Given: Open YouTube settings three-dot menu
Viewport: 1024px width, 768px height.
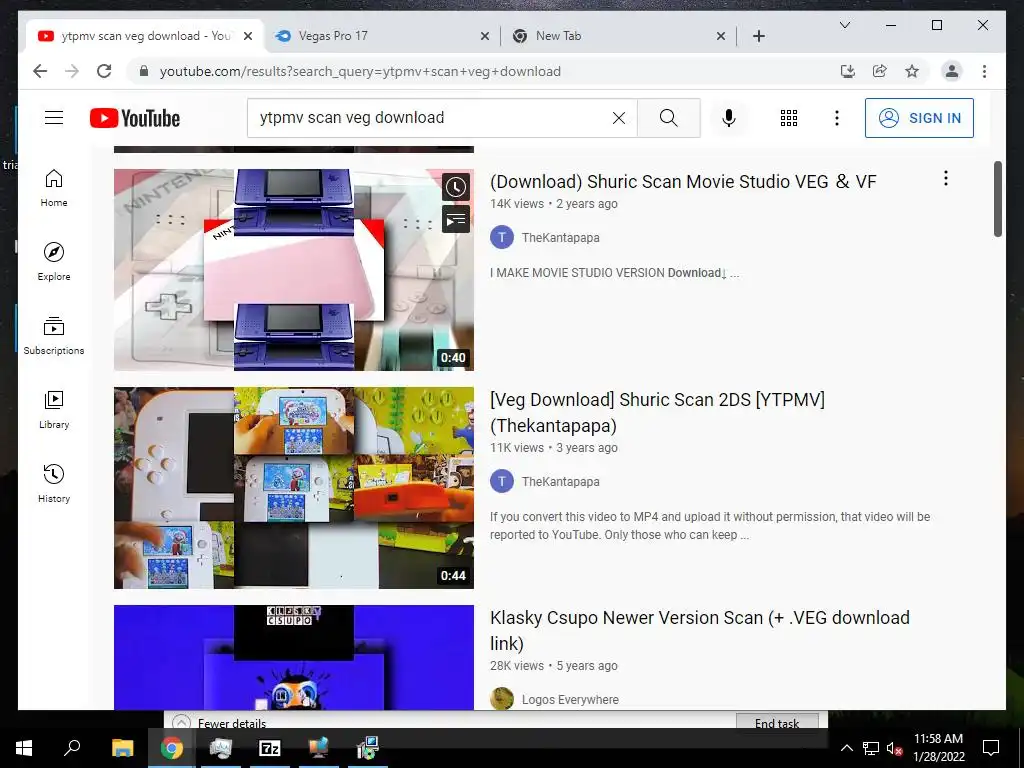Looking at the screenshot, I should click(x=837, y=118).
